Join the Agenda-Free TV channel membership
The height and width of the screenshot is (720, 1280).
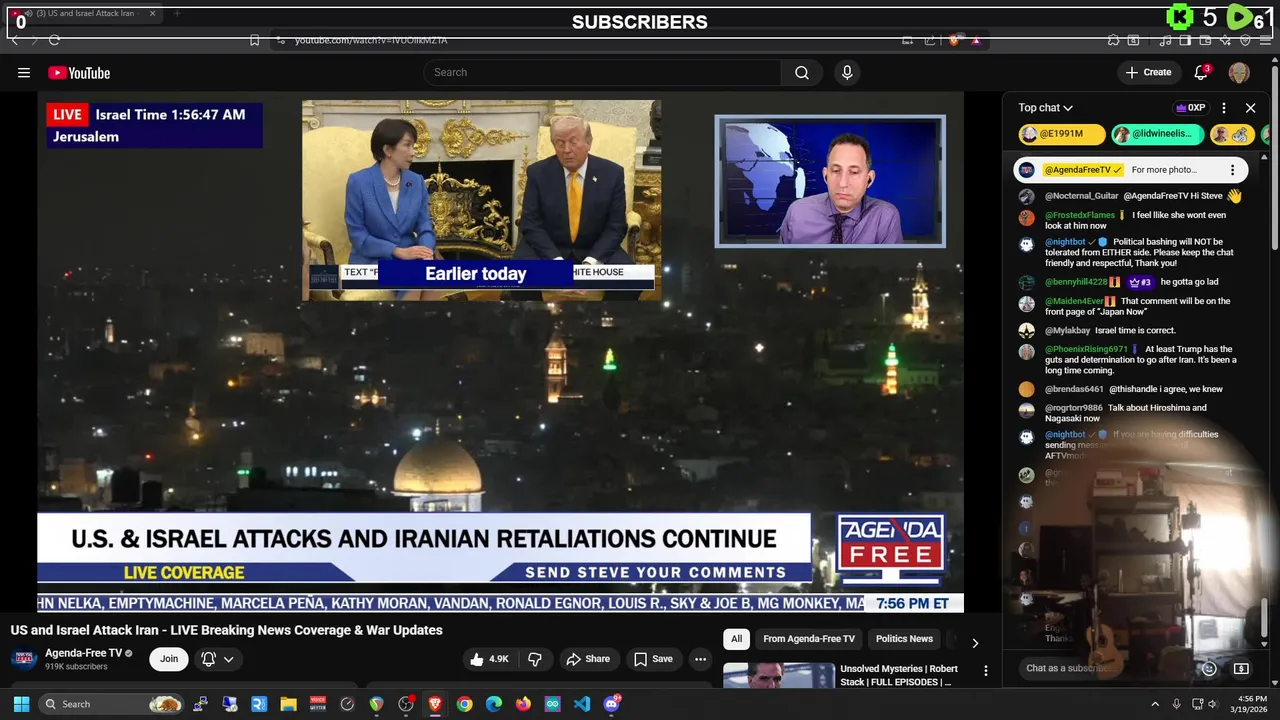(x=169, y=659)
